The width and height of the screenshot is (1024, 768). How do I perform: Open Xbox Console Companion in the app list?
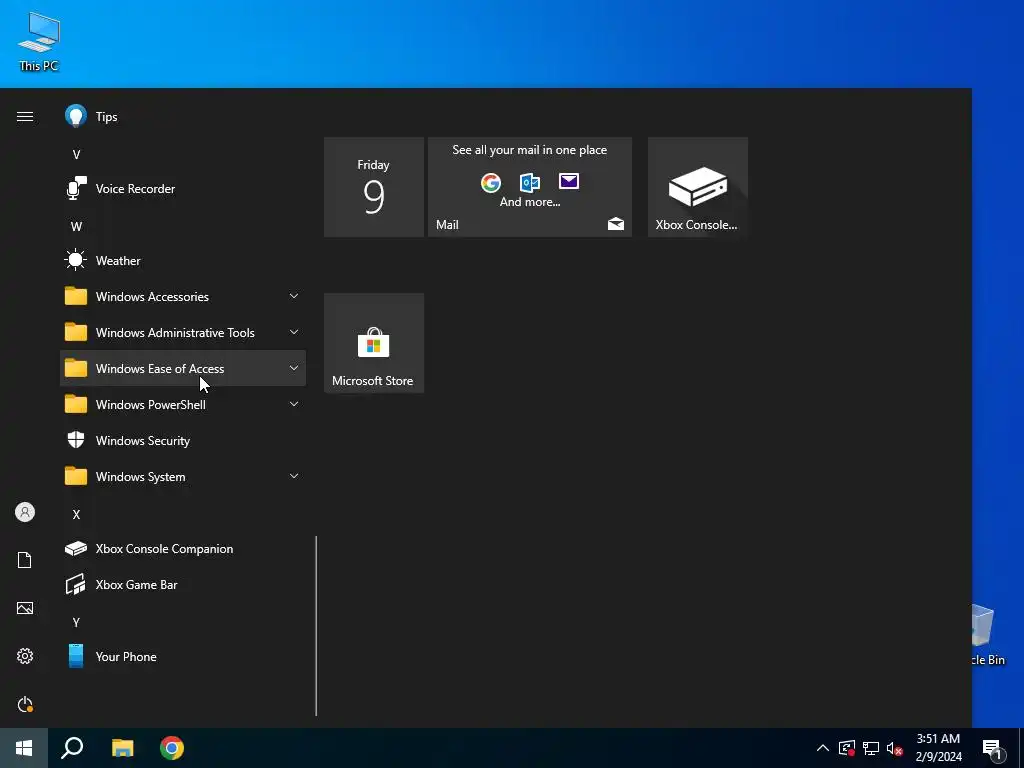coord(183,549)
